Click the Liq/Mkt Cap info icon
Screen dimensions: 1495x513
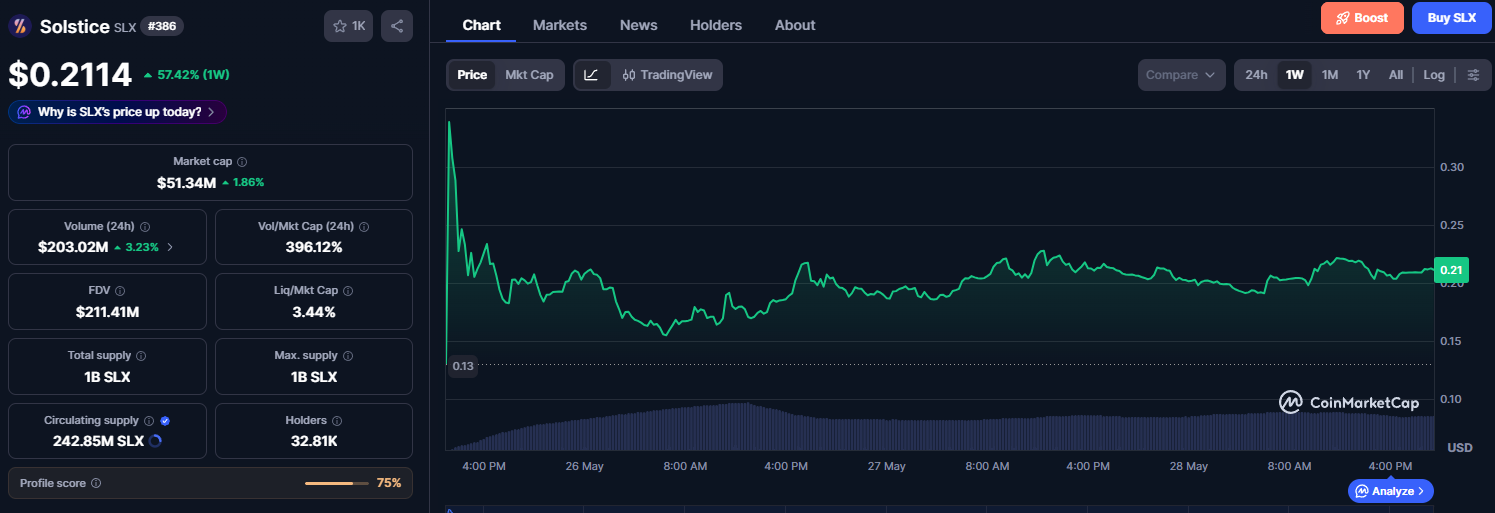[348, 291]
